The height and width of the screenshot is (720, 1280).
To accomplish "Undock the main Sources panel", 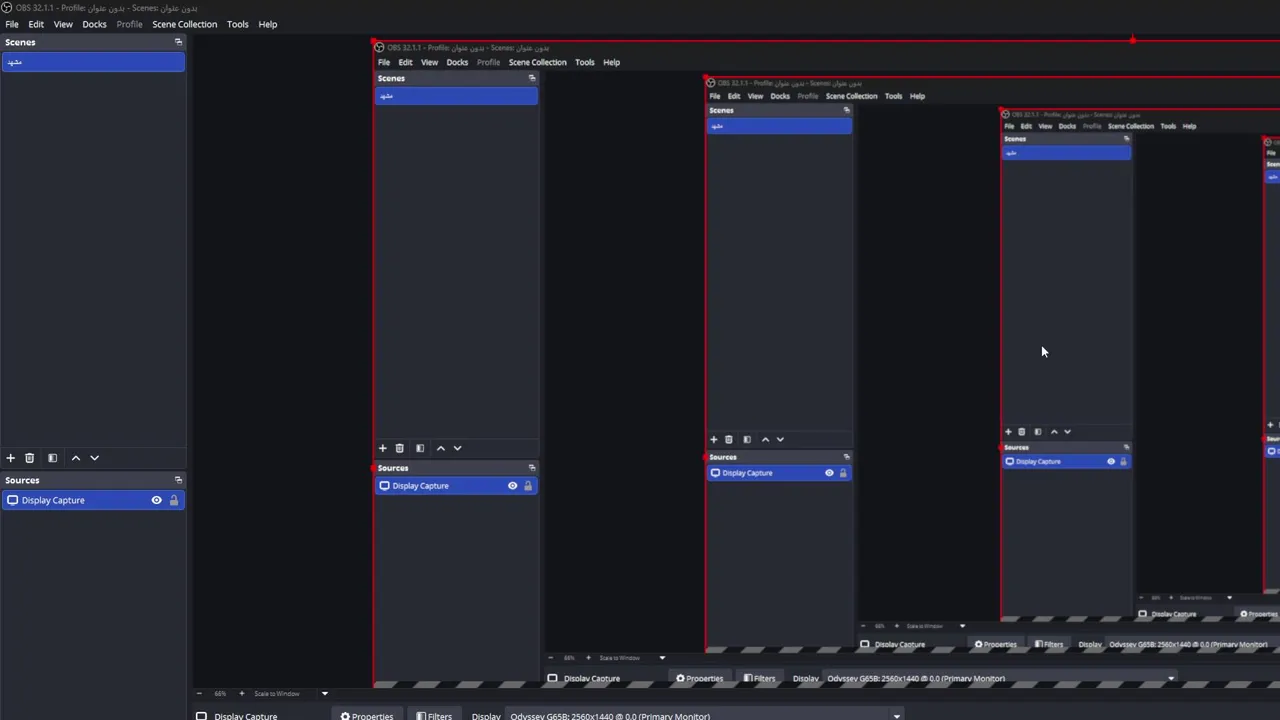I will [x=178, y=480].
